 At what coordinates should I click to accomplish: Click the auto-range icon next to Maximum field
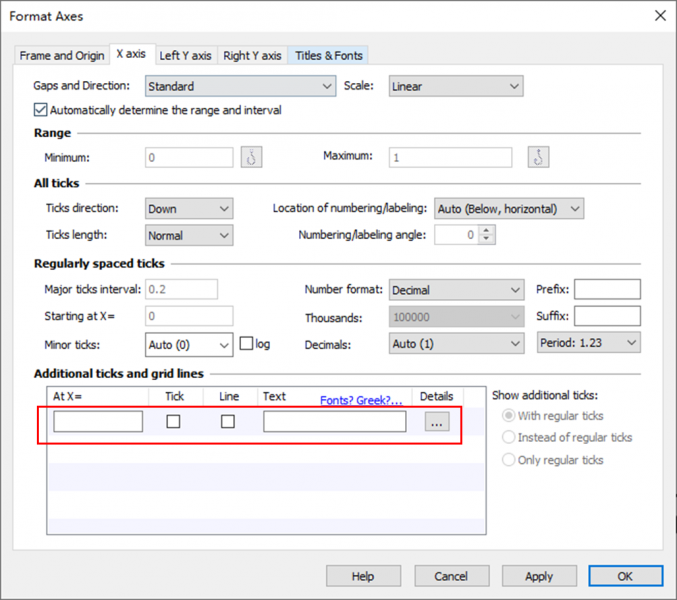pyautogui.click(x=538, y=157)
